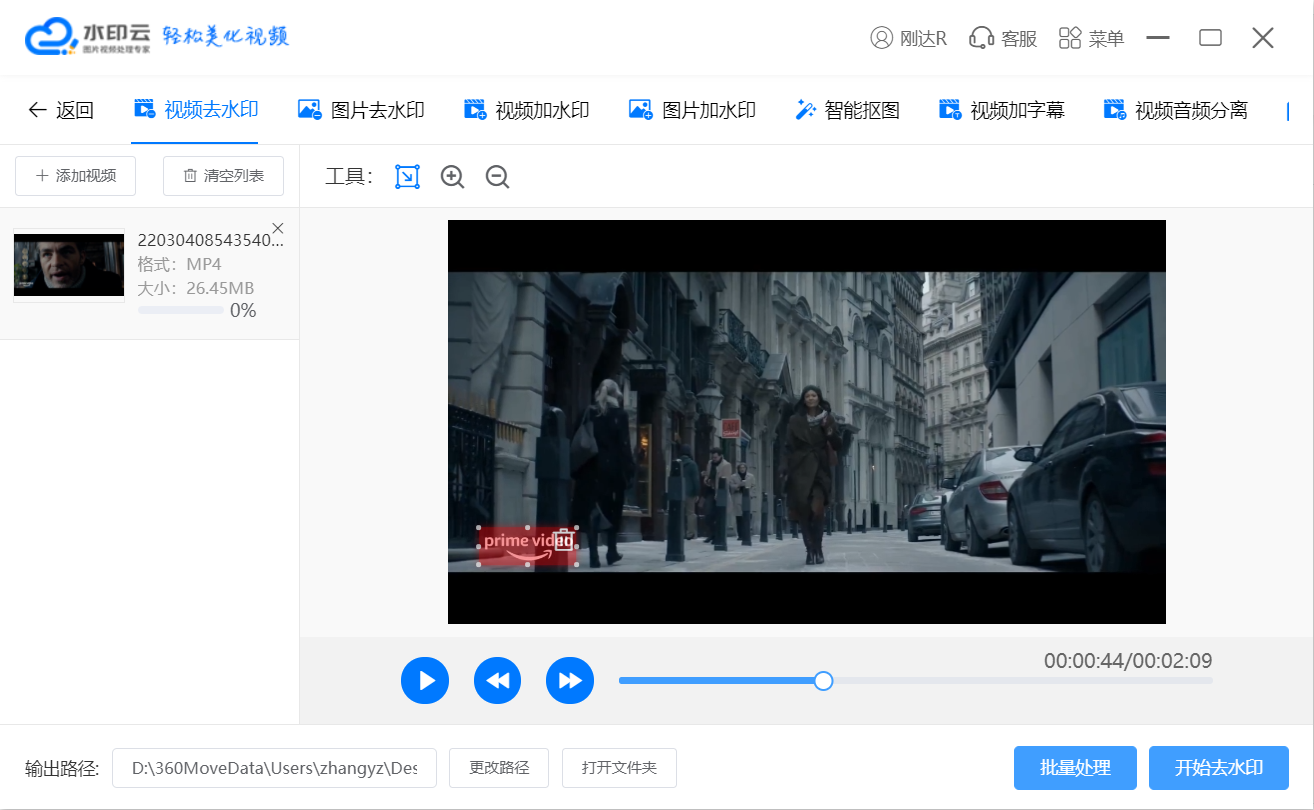Open the user account 刚达R
1314x810 pixels.
(908, 38)
